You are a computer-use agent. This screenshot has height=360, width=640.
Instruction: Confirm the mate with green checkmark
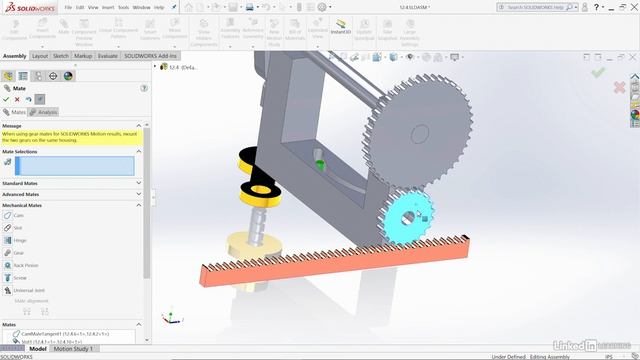point(6,100)
